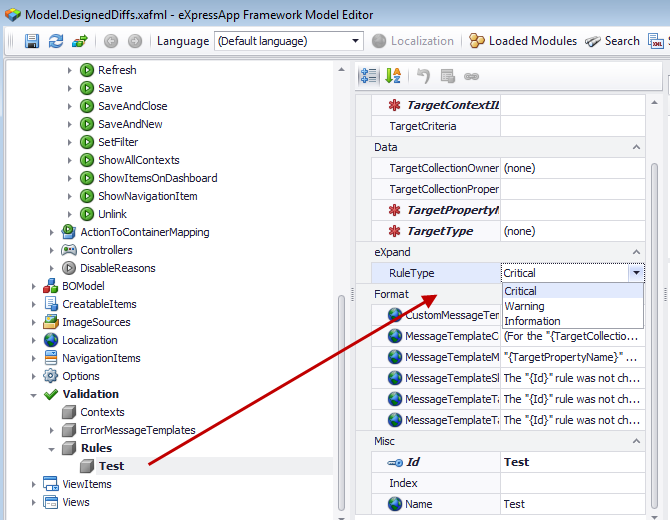
Task: Click the ShowAllContexts green play icon
Action: point(87,160)
